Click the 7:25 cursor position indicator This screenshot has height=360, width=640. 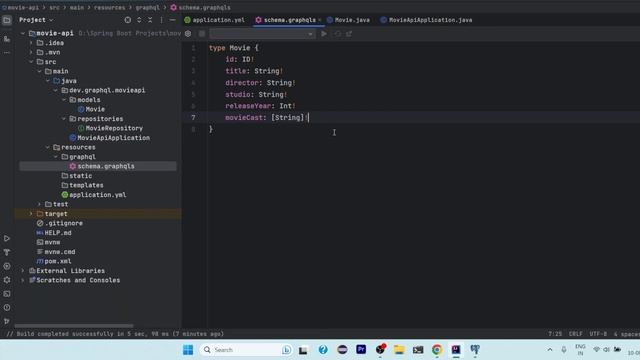(x=555, y=334)
